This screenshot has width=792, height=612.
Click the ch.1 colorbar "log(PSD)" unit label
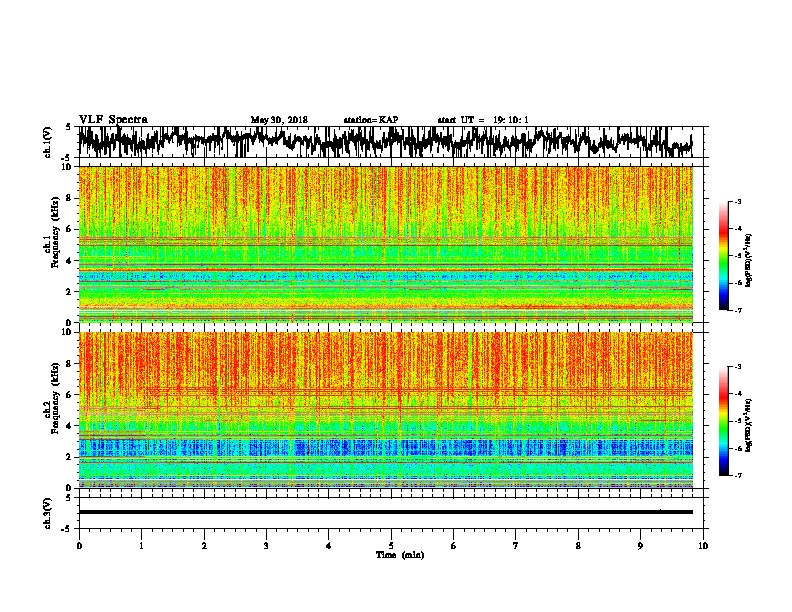(x=749, y=260)
